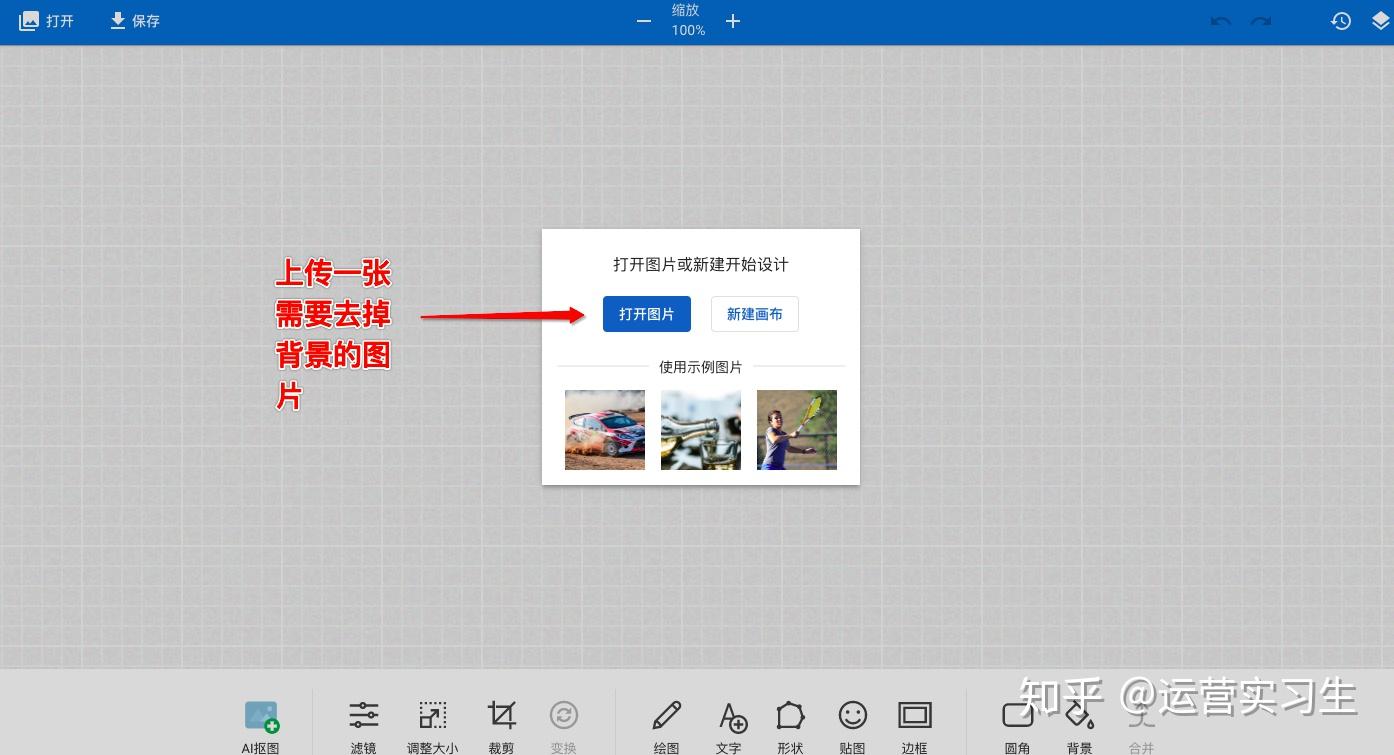Open the 裁剪 (Crop) tool
Viewport: 1394px width, 755px height.
[x=501, y=722]
